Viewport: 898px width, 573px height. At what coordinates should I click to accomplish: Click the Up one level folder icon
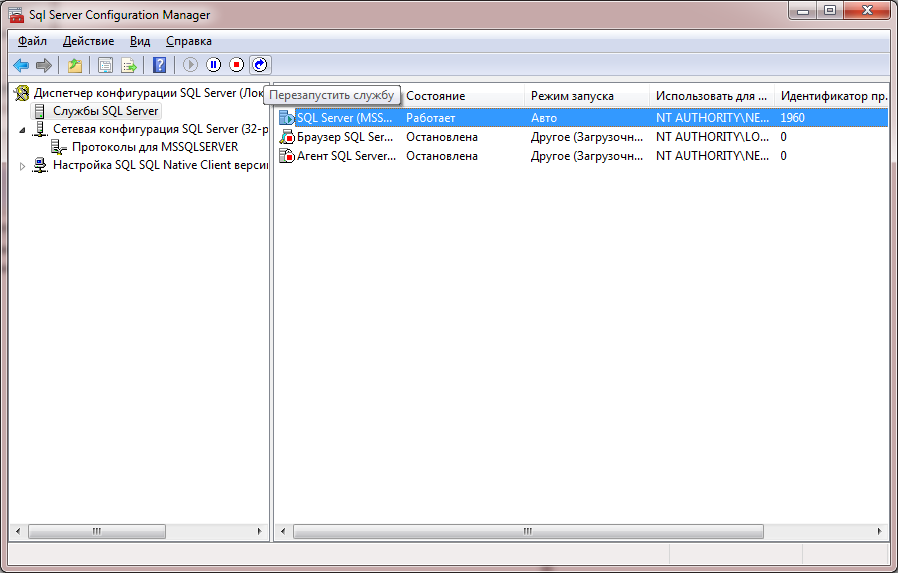(x=75, y=65)
